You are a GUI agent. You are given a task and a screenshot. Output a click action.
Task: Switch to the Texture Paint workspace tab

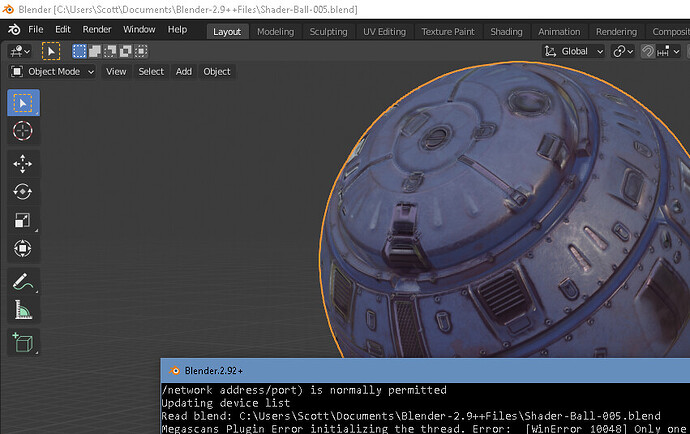[448, 32]
